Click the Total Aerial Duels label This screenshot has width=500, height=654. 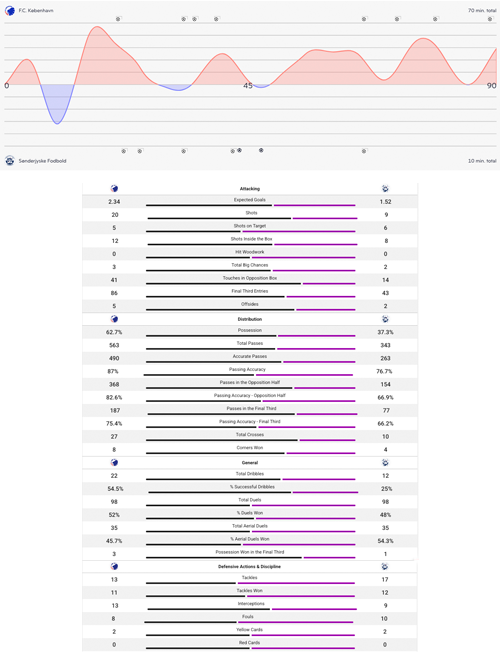click(x=250, y=526)
